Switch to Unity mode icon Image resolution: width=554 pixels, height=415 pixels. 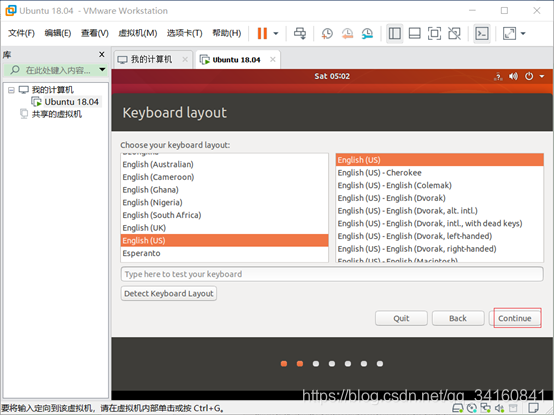pyautogui.click(x=454, y=34)
